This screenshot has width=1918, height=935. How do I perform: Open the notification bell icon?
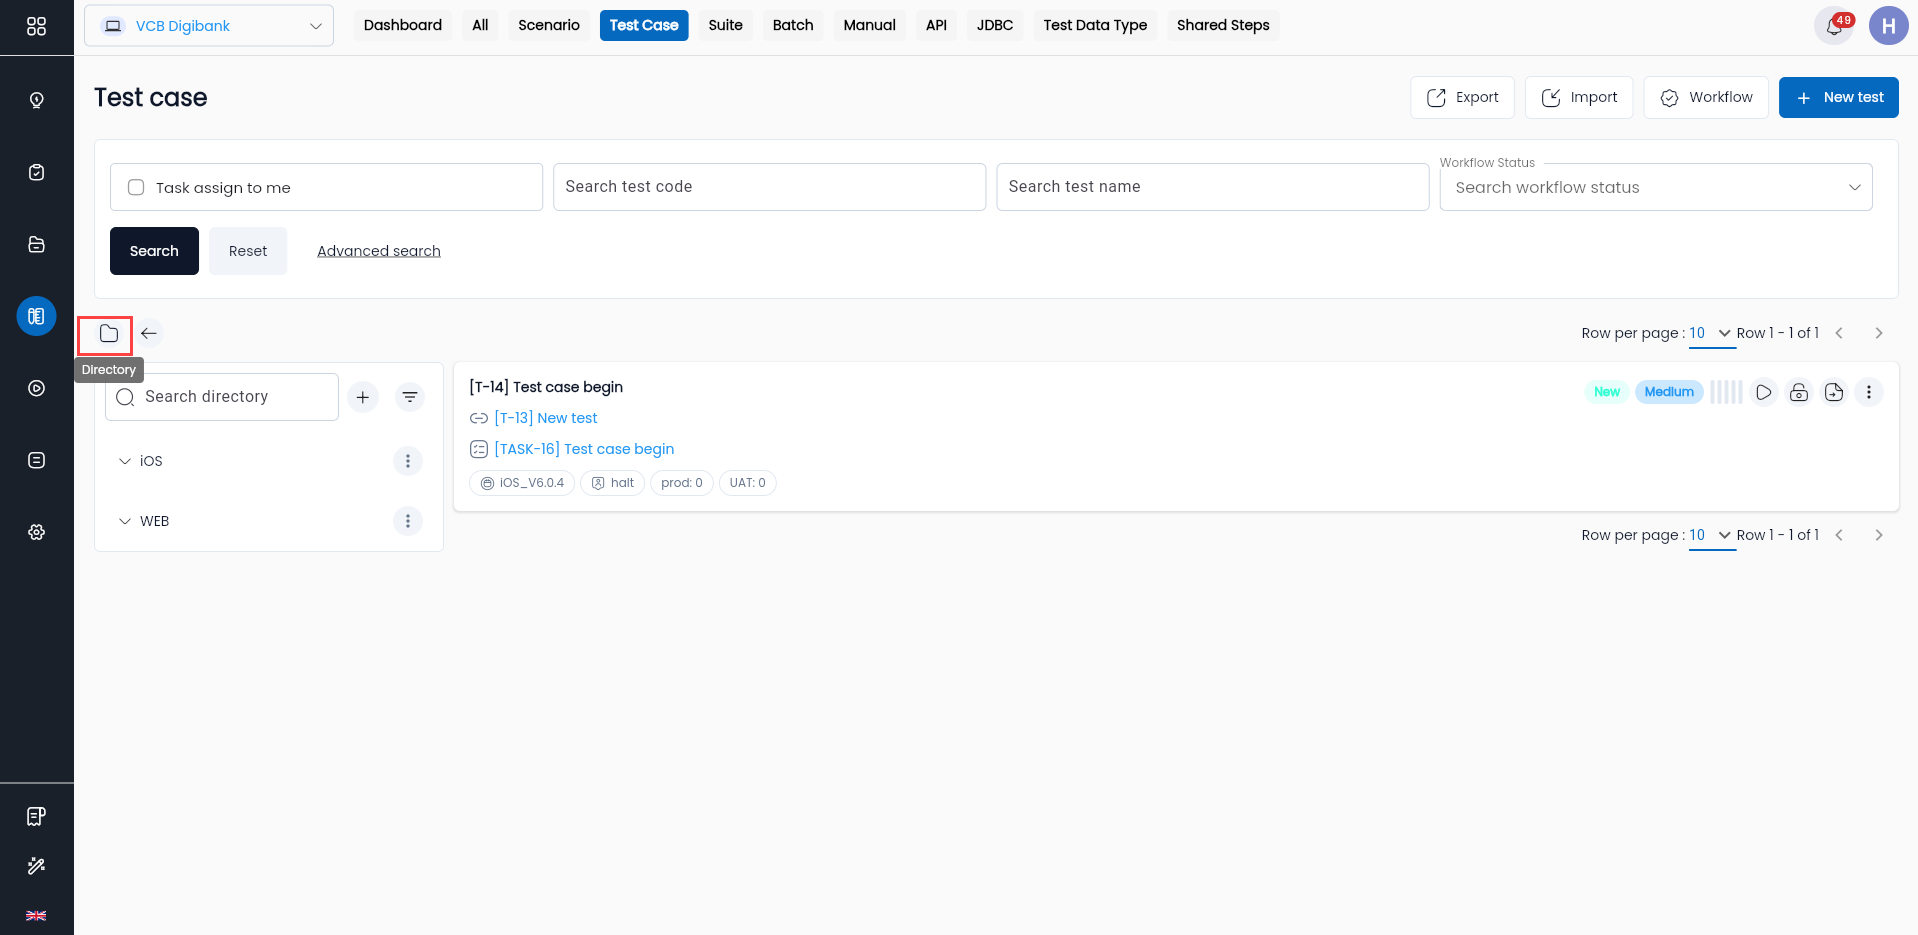point(1834,26)
